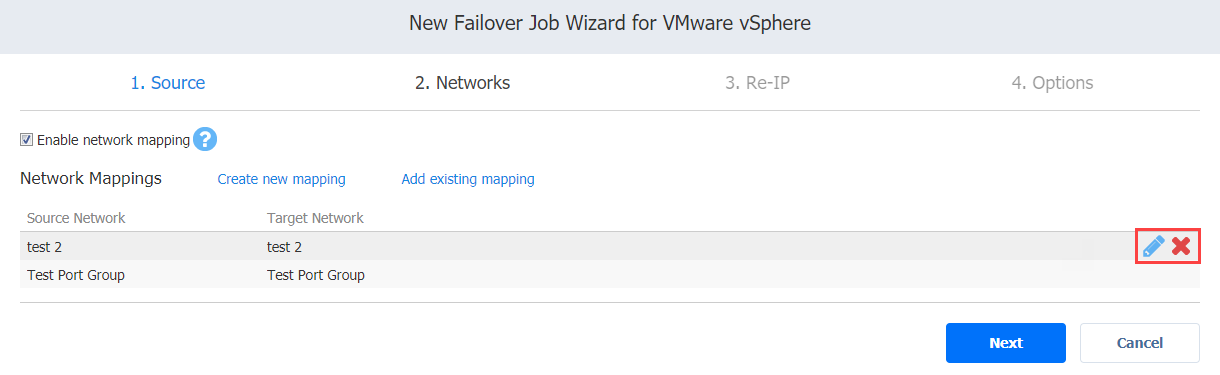The width and height of the screenshot is (1220, 375).
Task: Uncheck the Enable network mapping checkbox
Action: pos(27,140)
